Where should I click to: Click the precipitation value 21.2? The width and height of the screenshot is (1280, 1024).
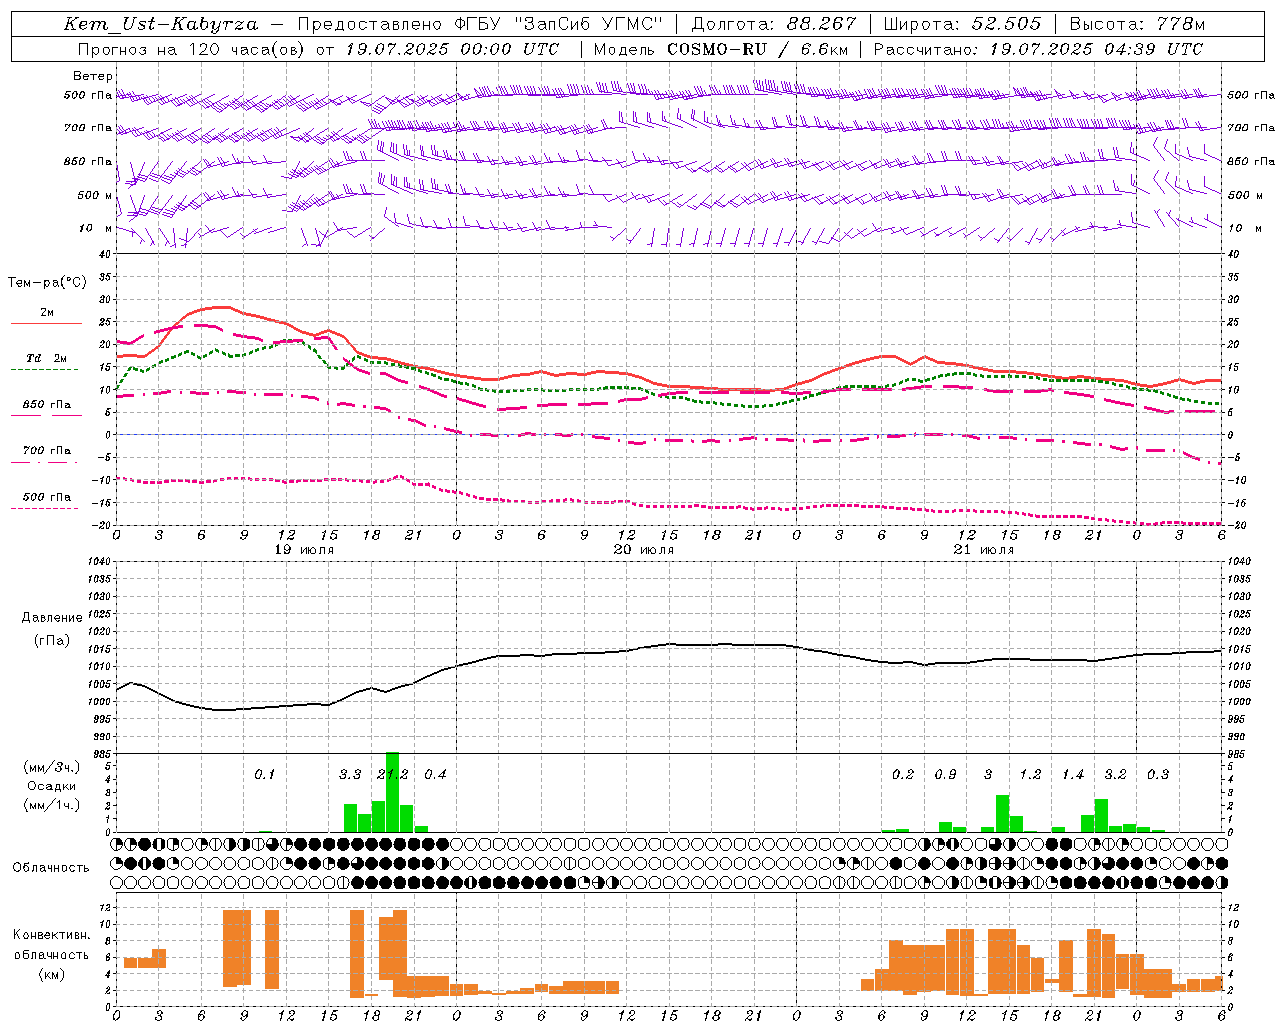tap(393, 775)
